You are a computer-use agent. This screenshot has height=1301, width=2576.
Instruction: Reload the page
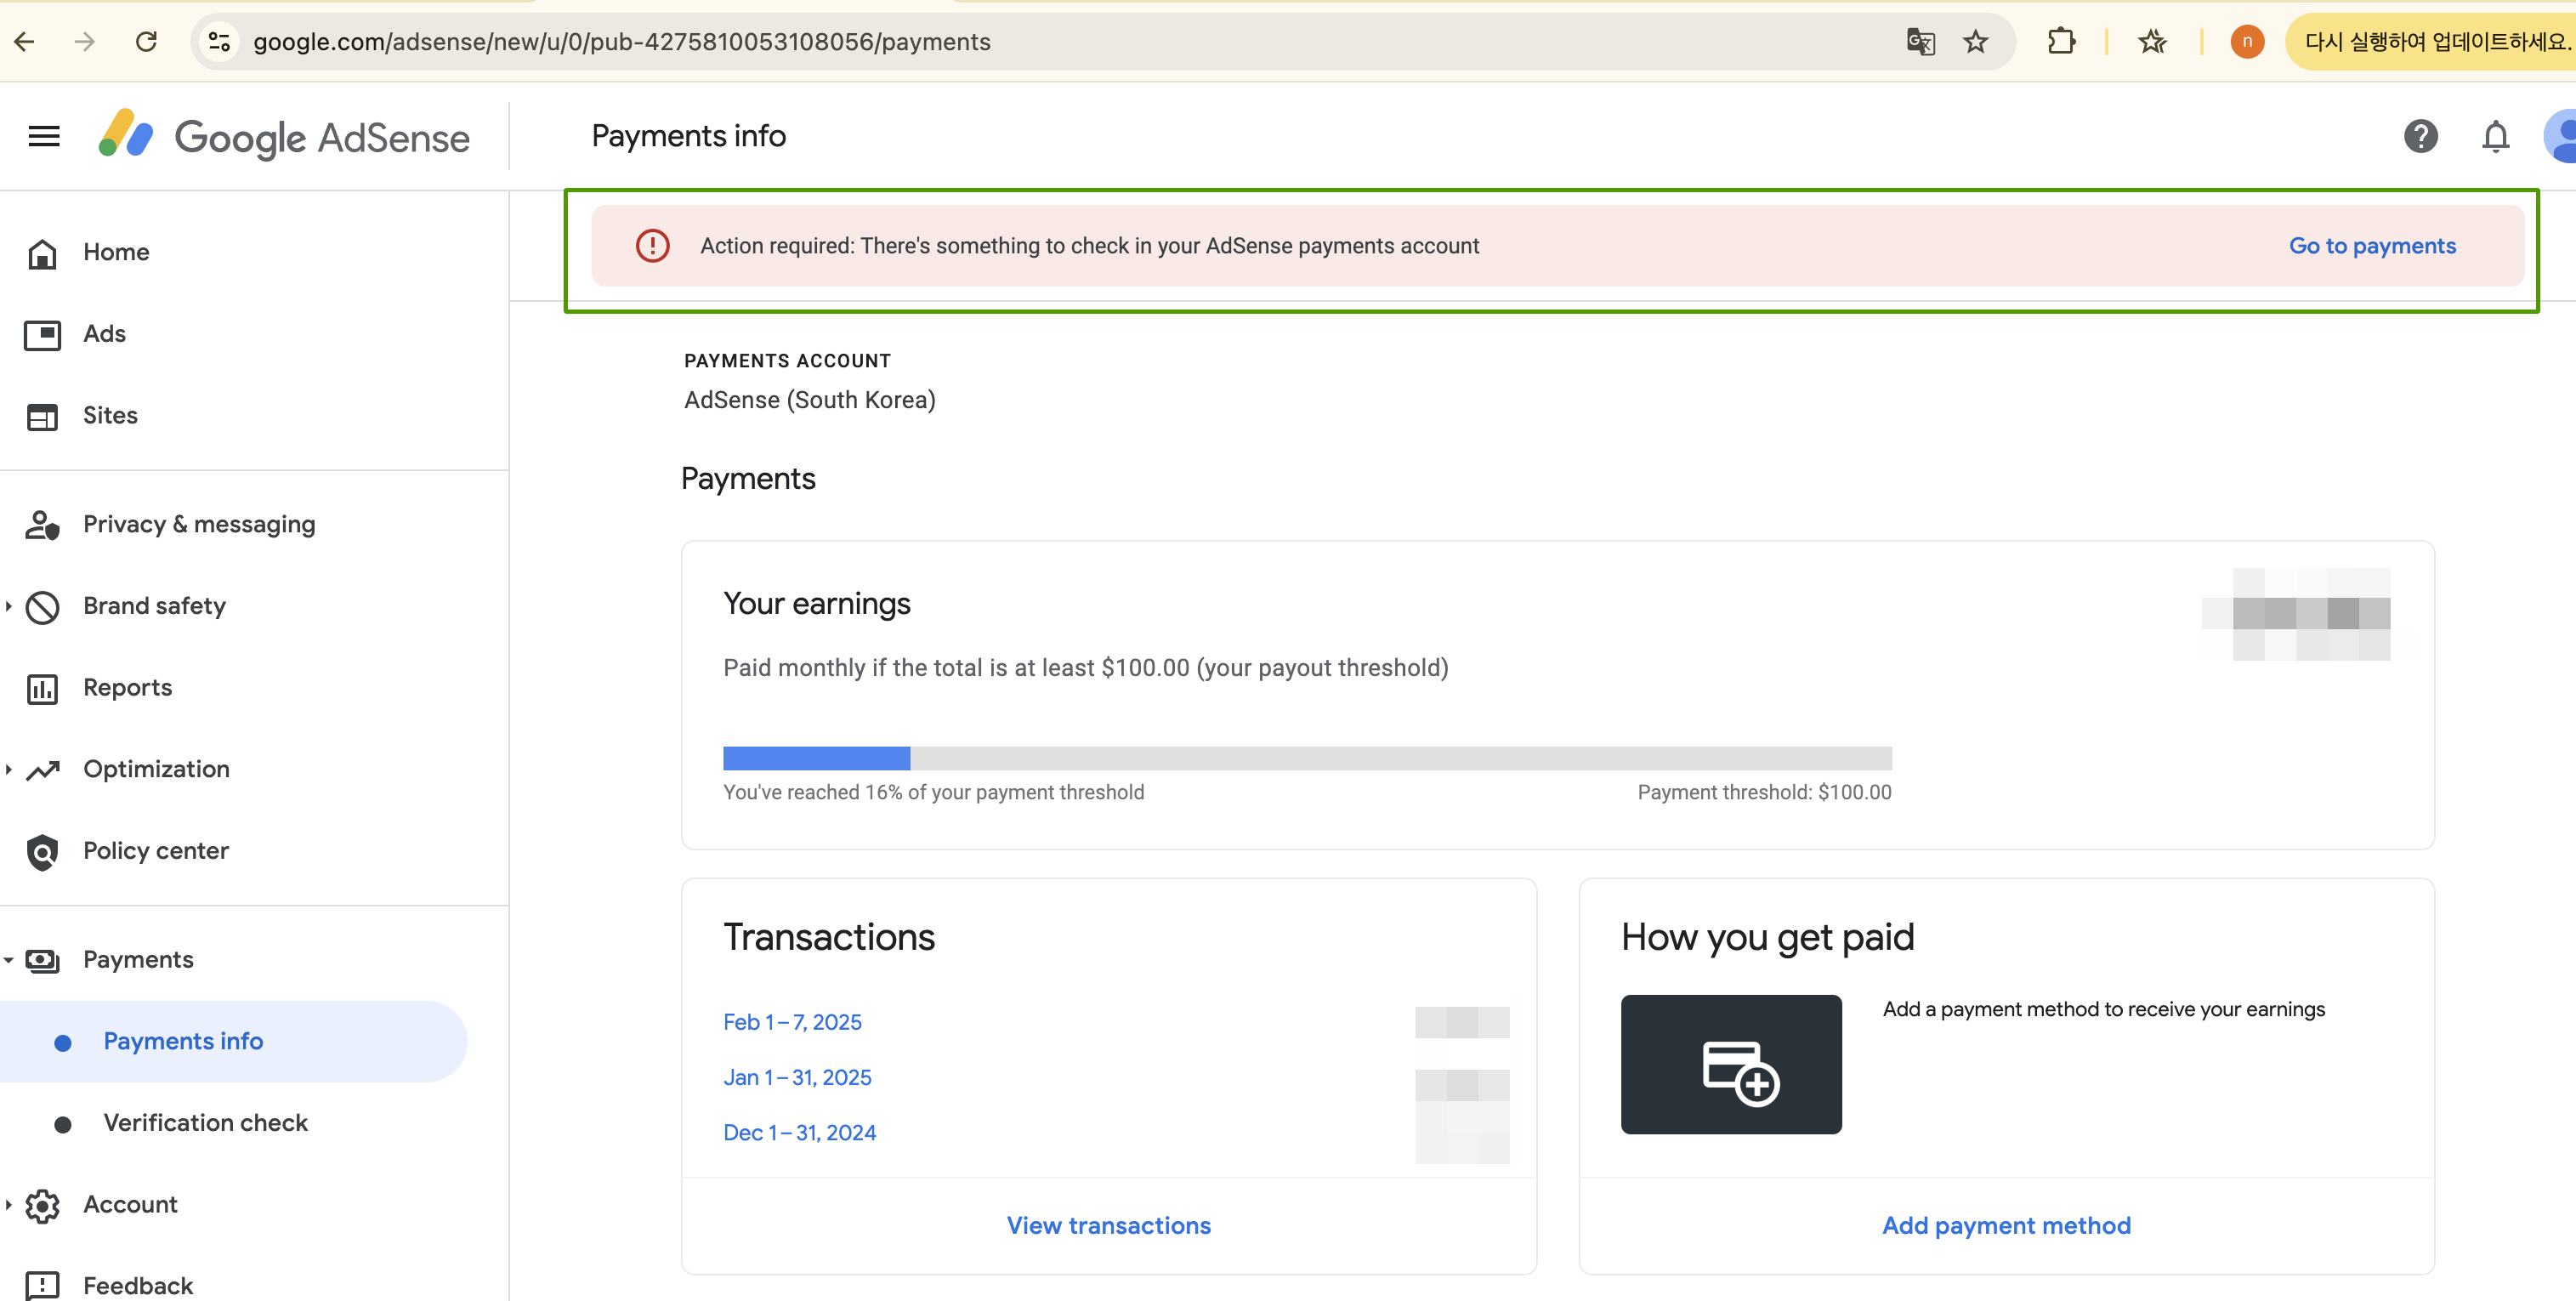coord(146,42)
